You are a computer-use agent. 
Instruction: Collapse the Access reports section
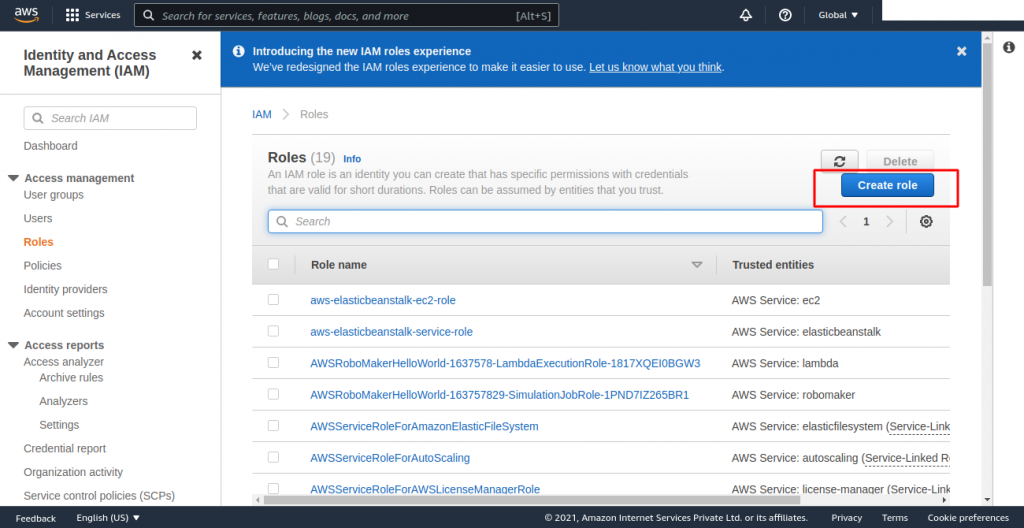point(12,345)
